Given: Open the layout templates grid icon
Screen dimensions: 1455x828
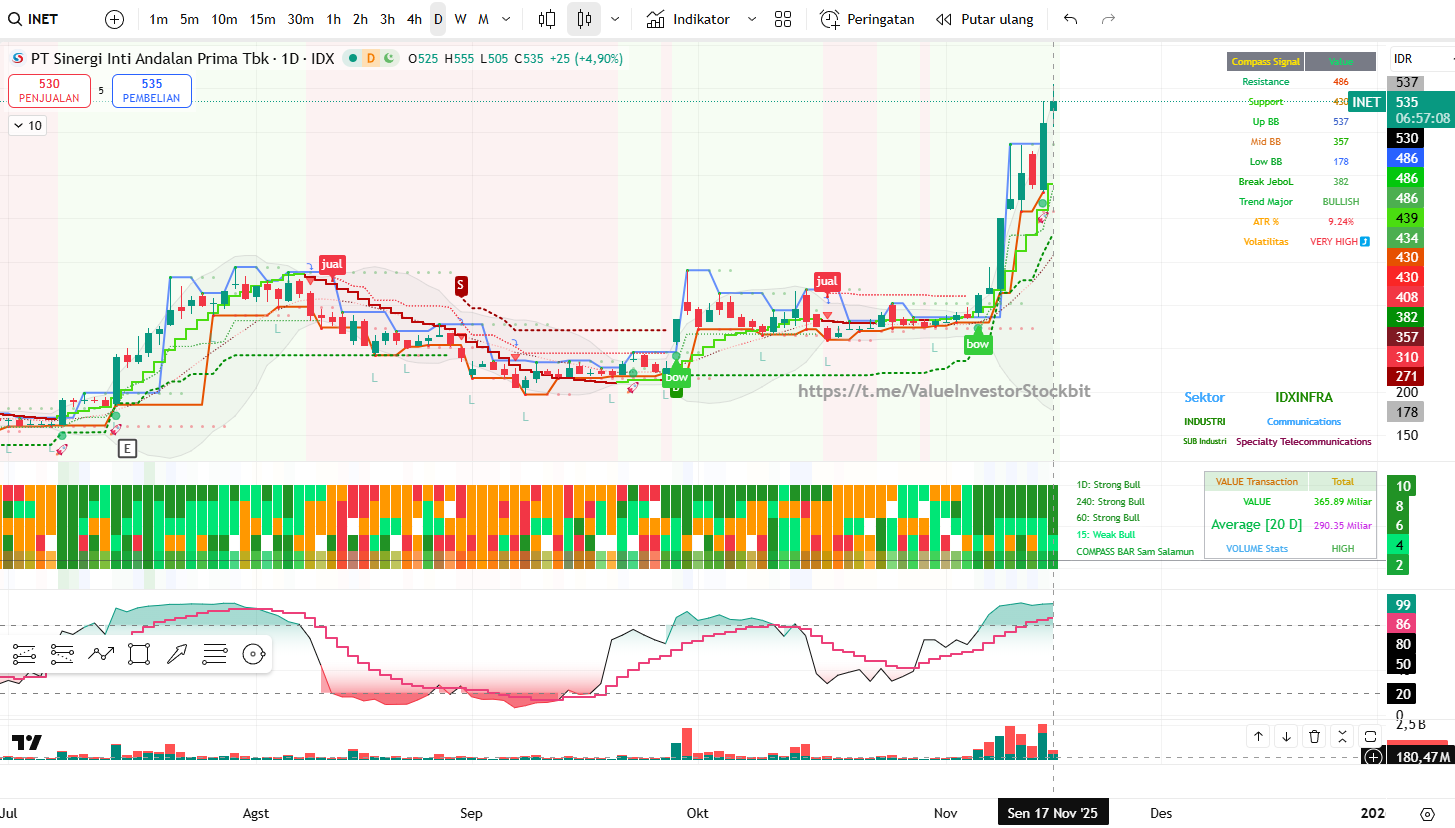Looking at the screenshot, I should click(783, 19).
